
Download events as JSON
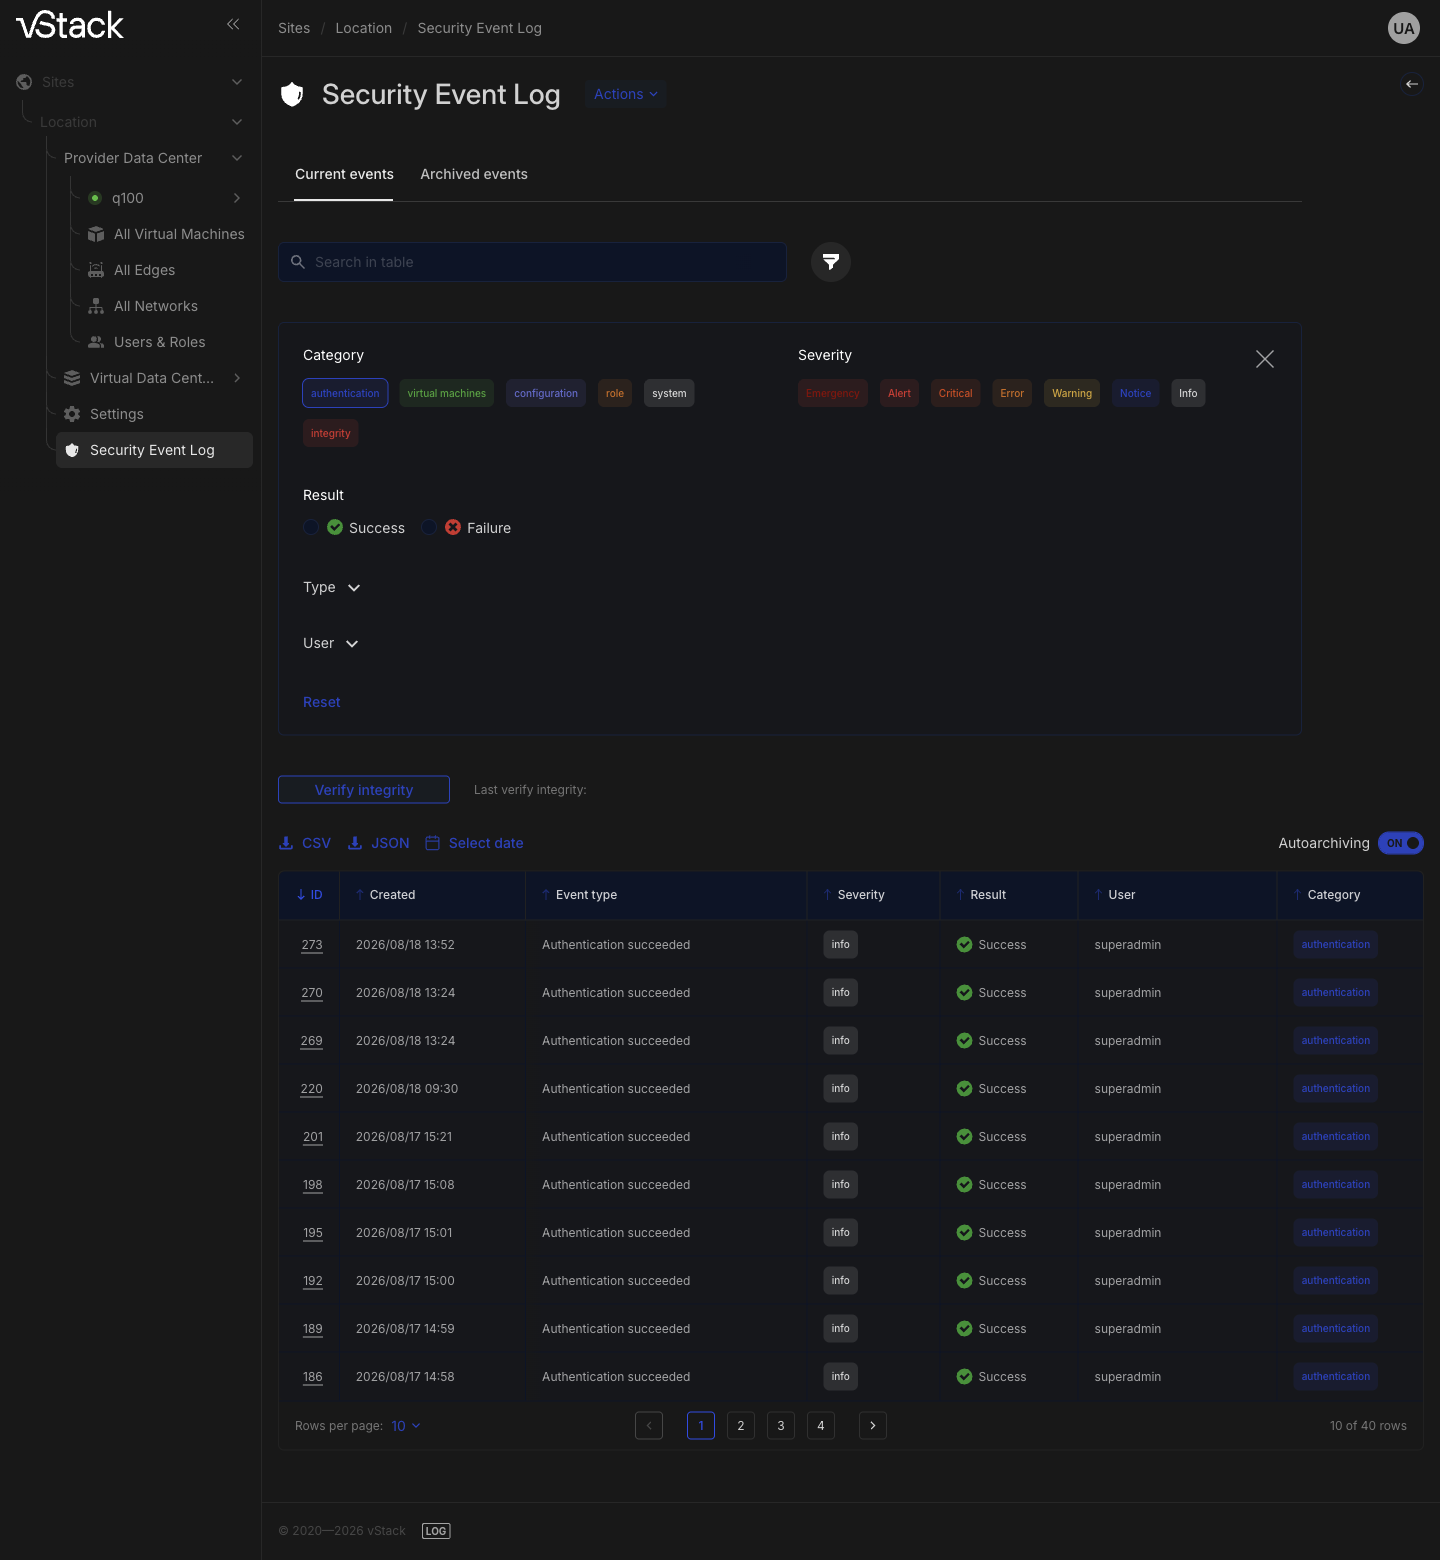(378, 843)
